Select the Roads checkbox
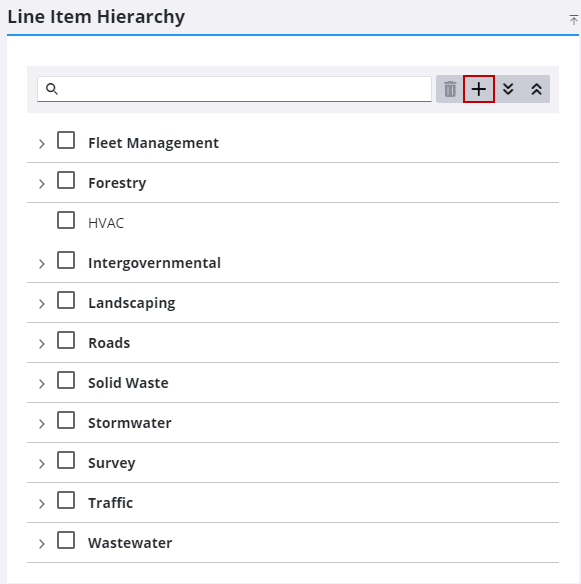This screenshot has height=584, width=581. pyautogui.click(x=66, y=340)
